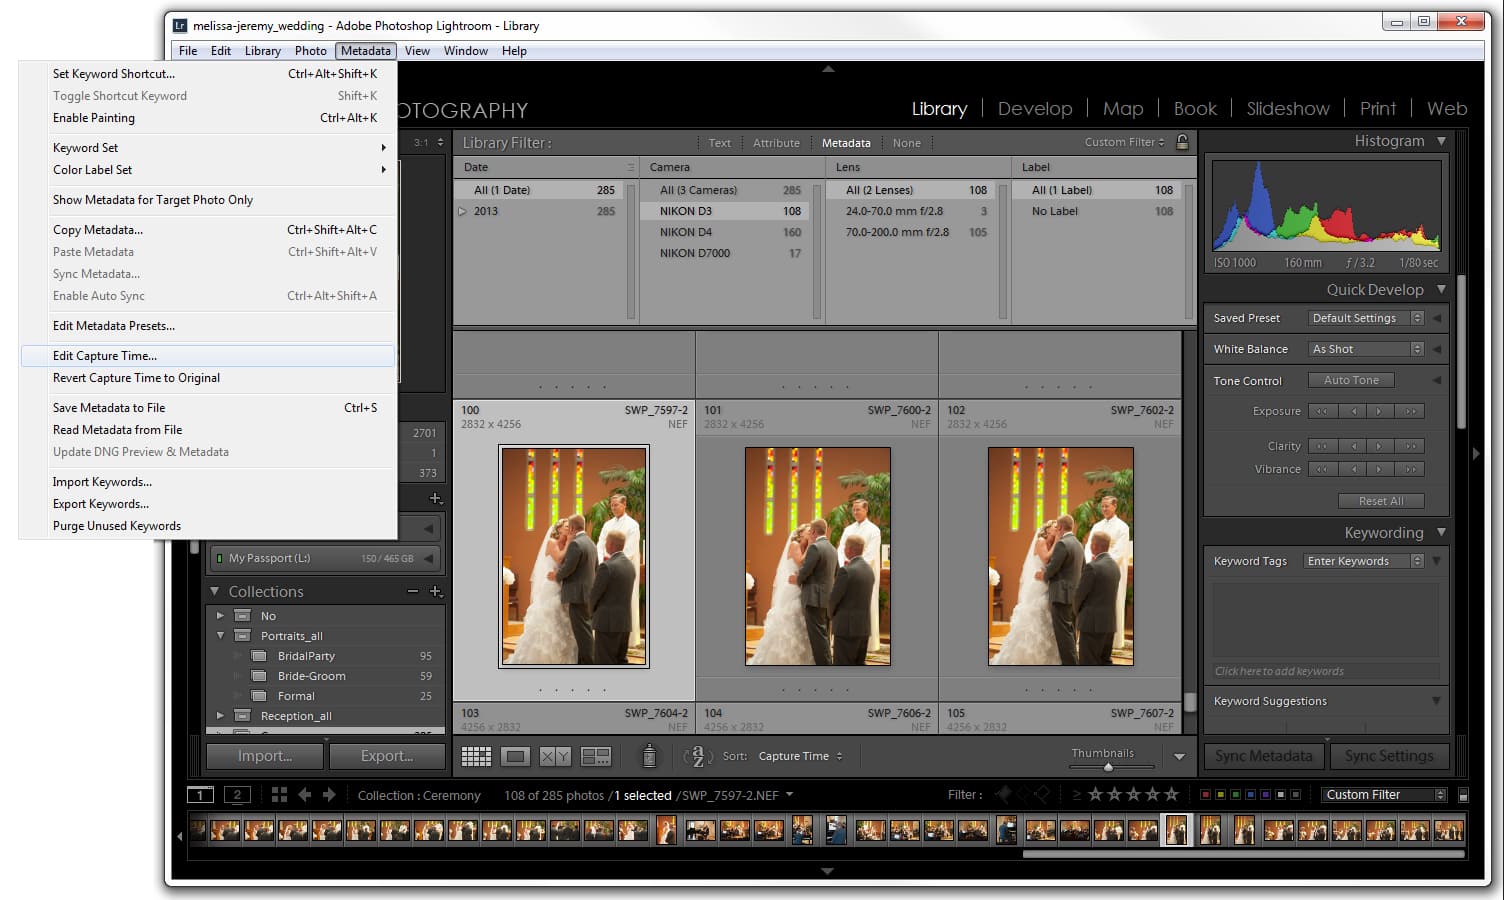This screenshot has height=900, width=1504.
Task: Toggle the Attribute filter on
Action: (x=776, y=142)
